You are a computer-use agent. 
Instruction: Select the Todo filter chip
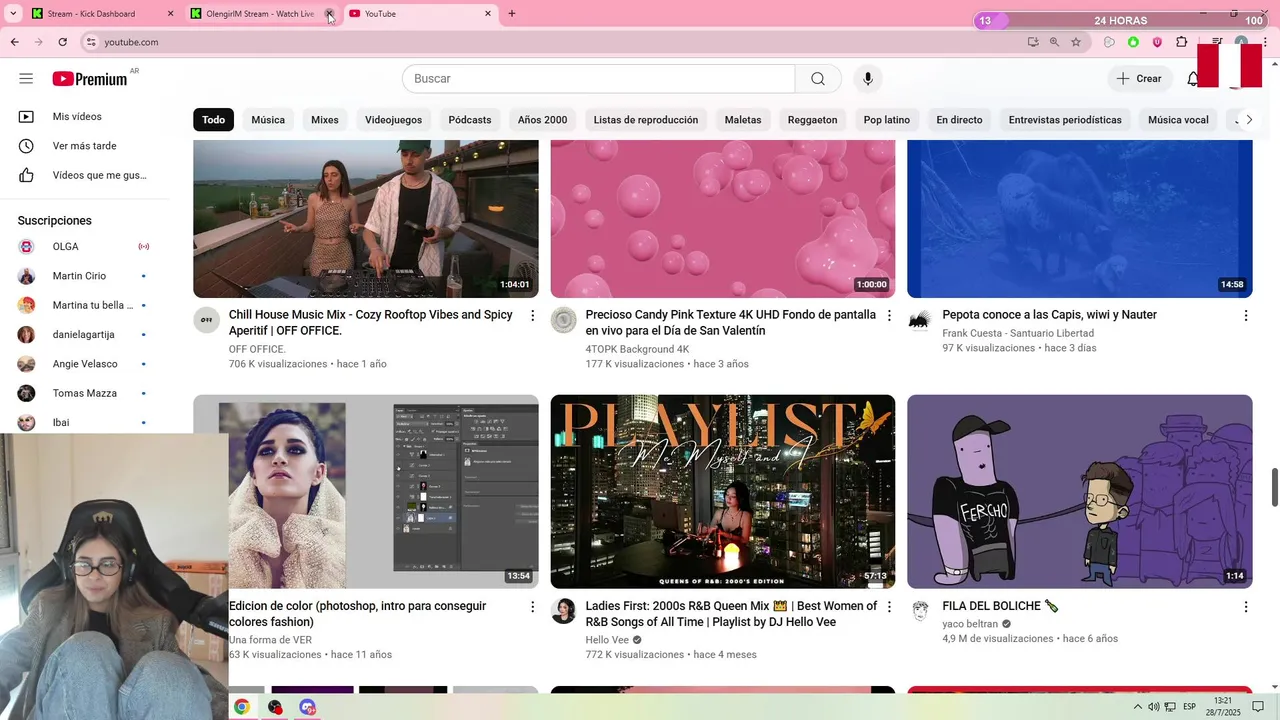pyautogui.click(x=214, y=120)
